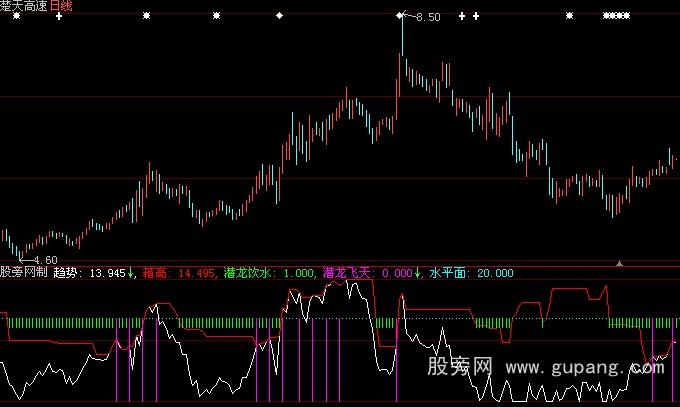
Task: Click the 楚天高速 stock name label
Action: pos(24,5)
